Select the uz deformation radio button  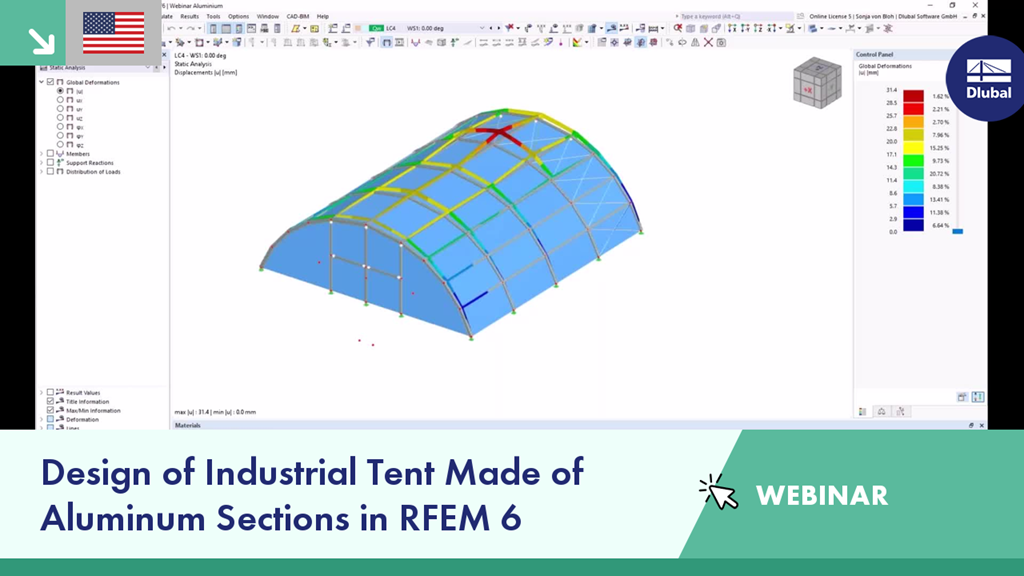pyautogui.click(x=60, y=118)
